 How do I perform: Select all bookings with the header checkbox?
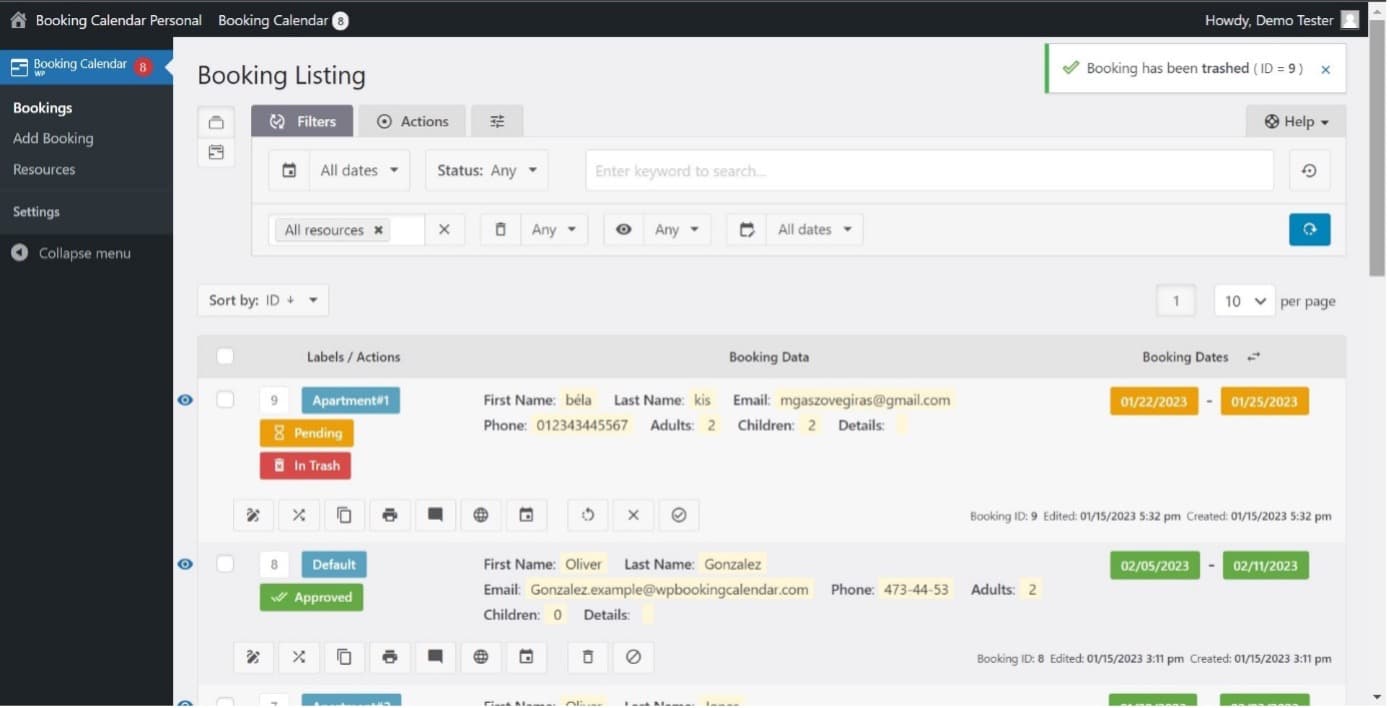click(x=225, y=356)
